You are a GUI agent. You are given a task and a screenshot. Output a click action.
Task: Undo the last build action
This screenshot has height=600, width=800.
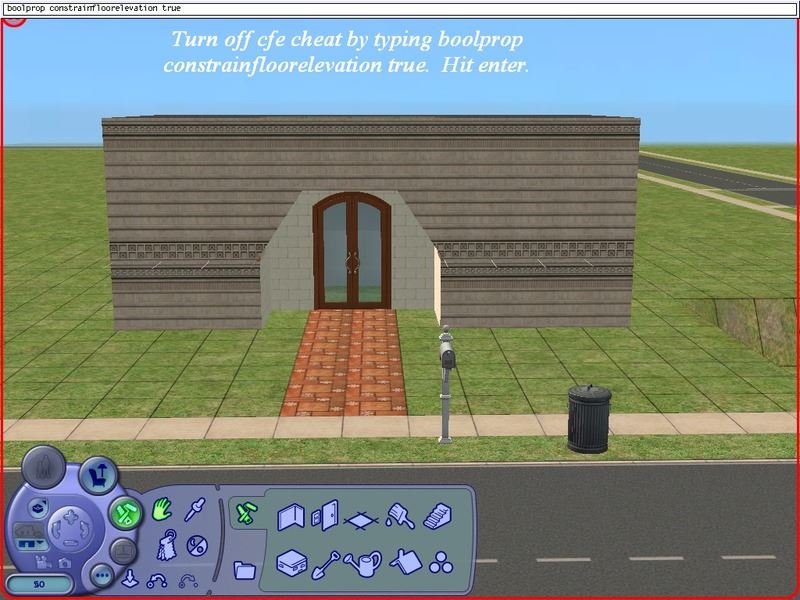pos(157,581)
